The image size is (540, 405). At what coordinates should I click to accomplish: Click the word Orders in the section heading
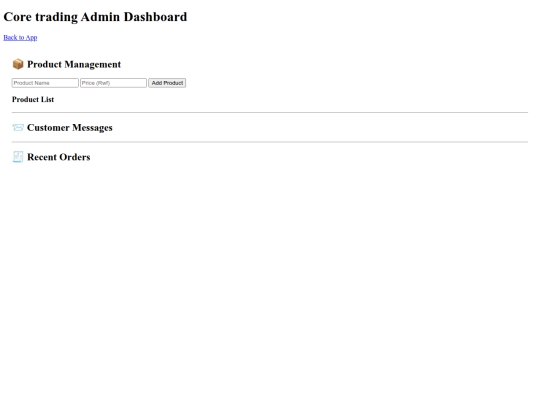pos(74,157)
